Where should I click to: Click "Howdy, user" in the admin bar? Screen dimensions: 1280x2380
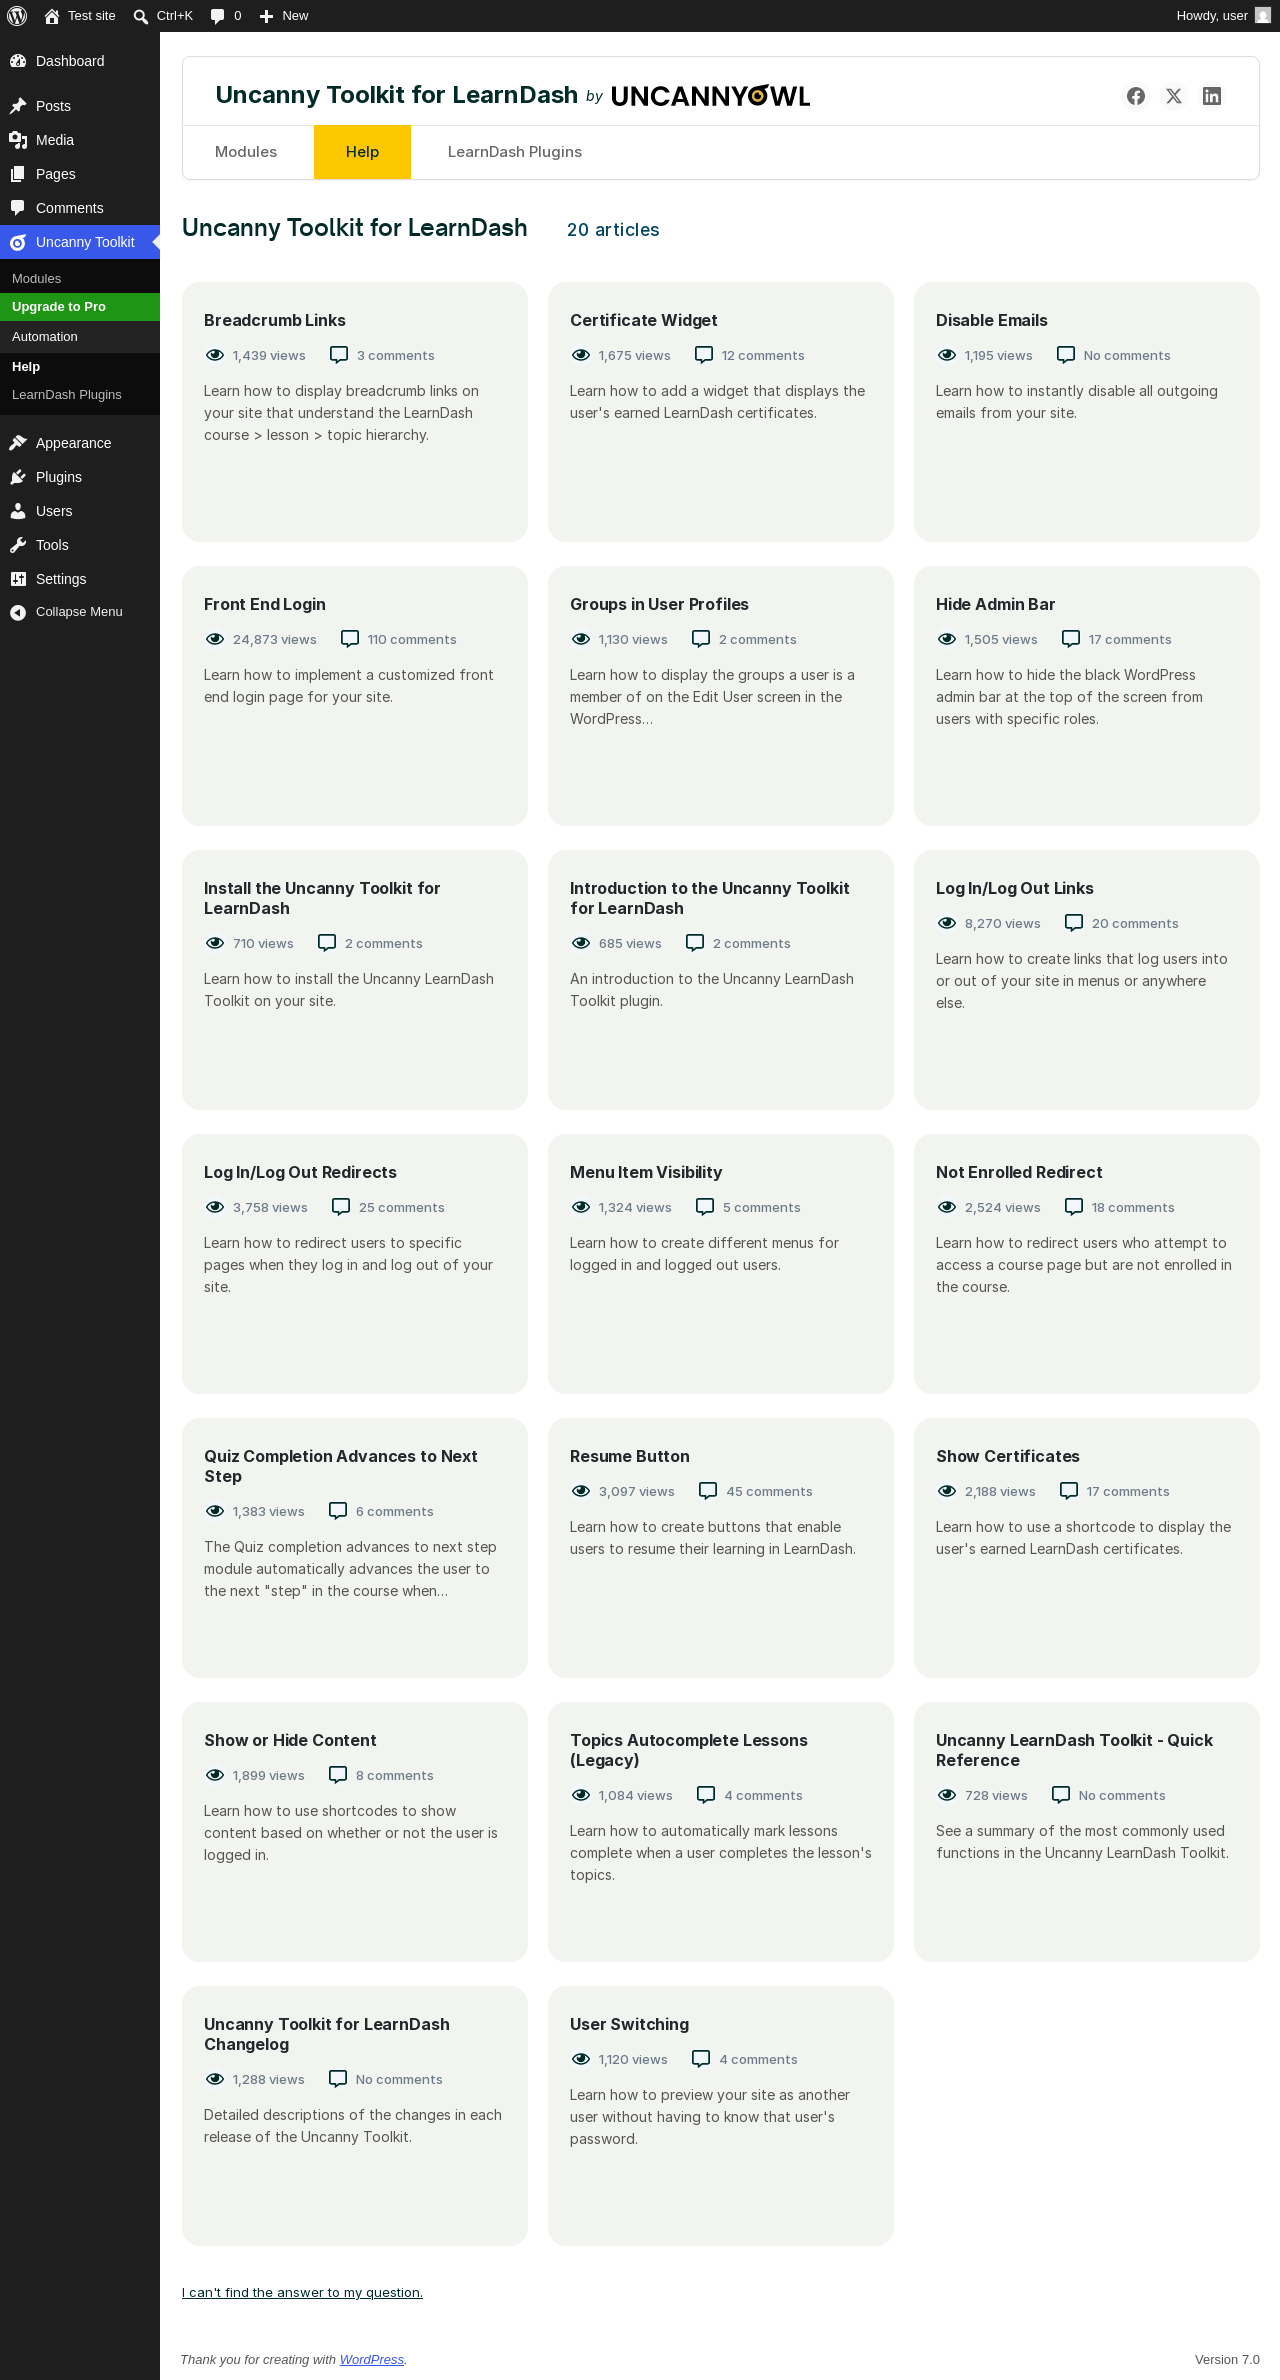[x=1212, y=16]
